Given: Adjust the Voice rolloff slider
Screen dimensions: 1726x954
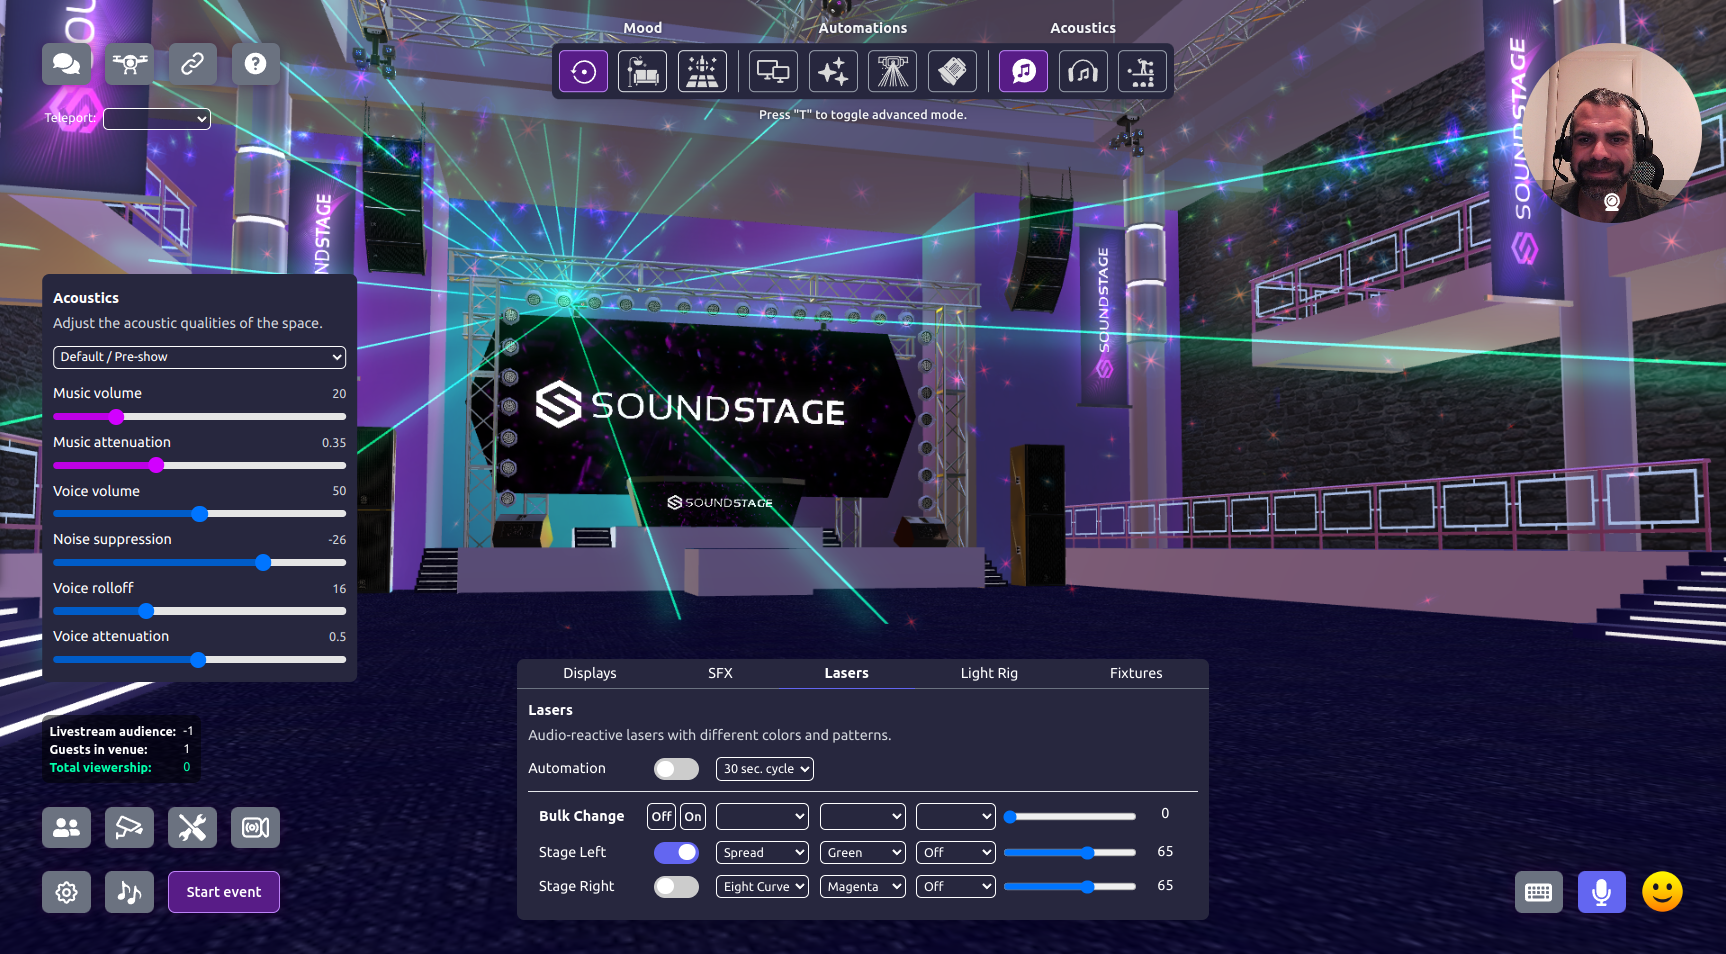Looking at the screenshot, I should (199, 611).
